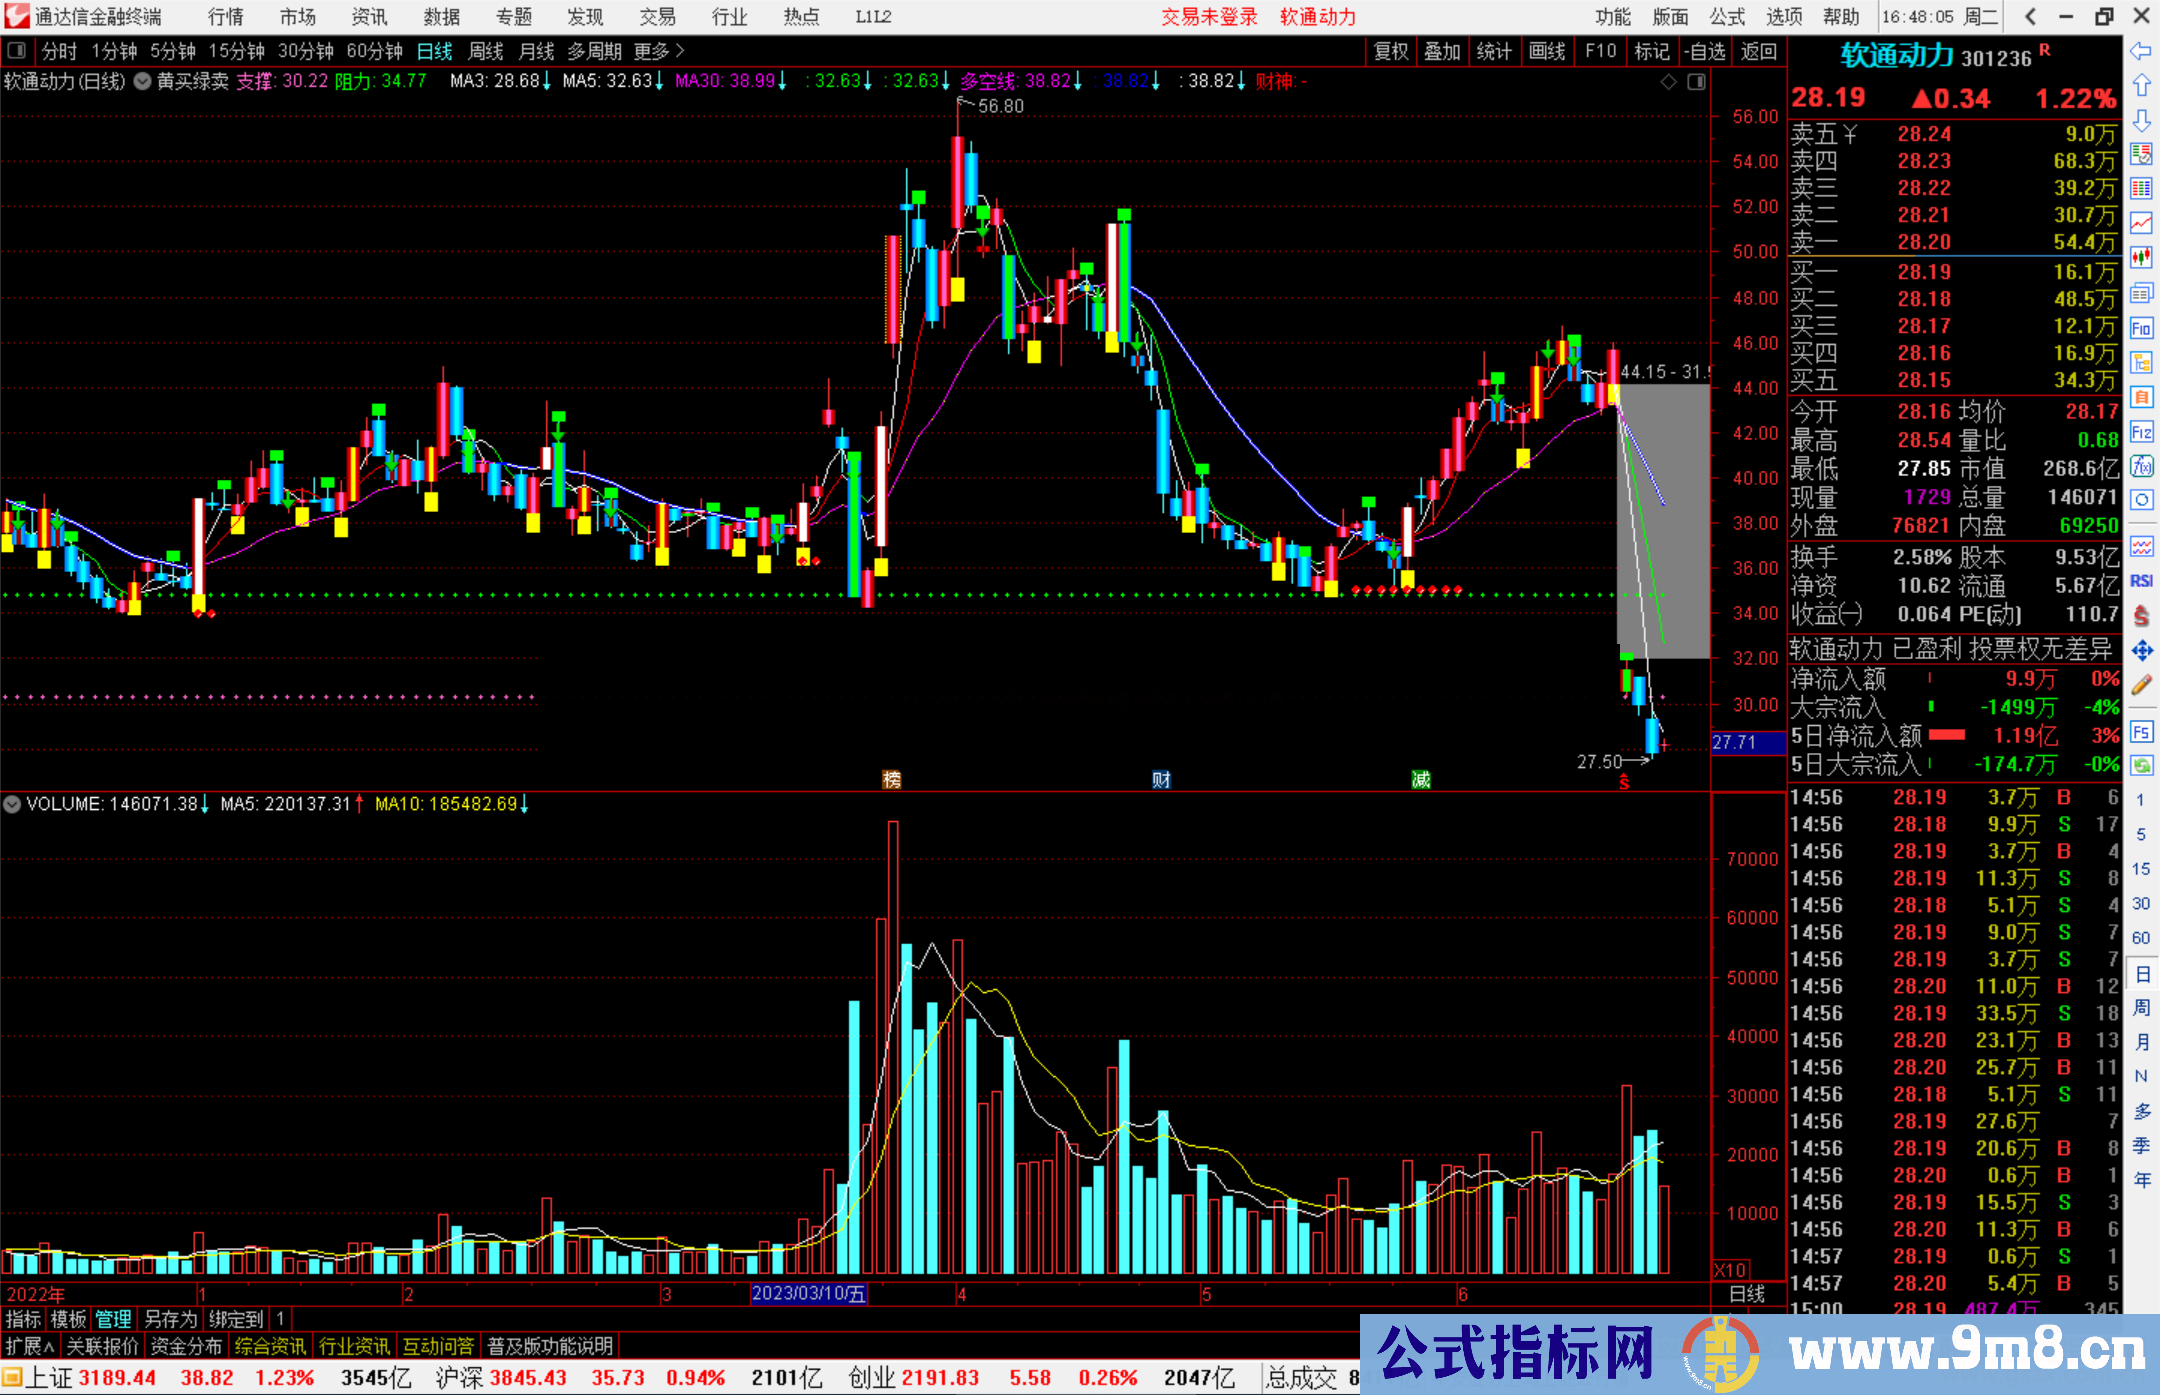Open the 行情 menu
The image size is (2160, 1395).
click(x=226, y=17)
